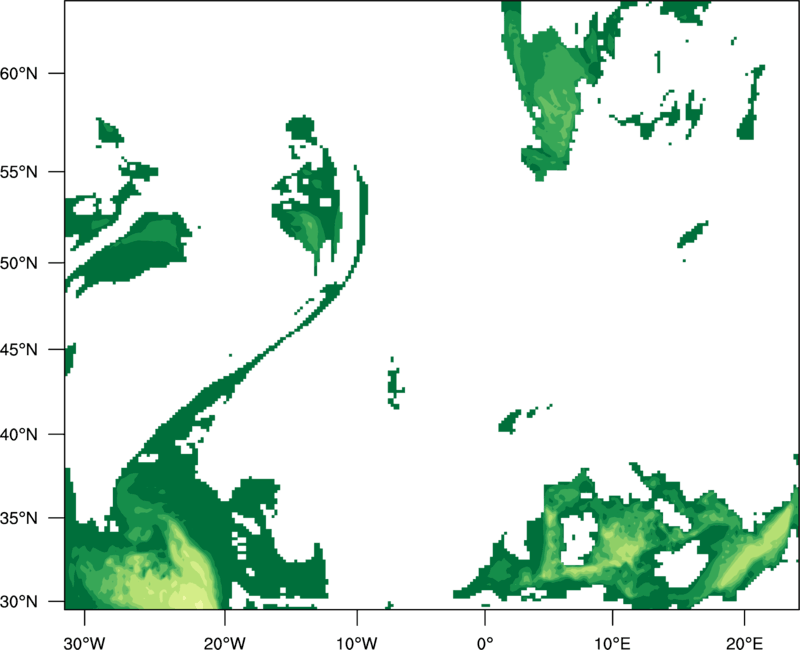Select the 10°E longitude axis label
The width and height of the screenshot is (800, 650).
point(612,643)
